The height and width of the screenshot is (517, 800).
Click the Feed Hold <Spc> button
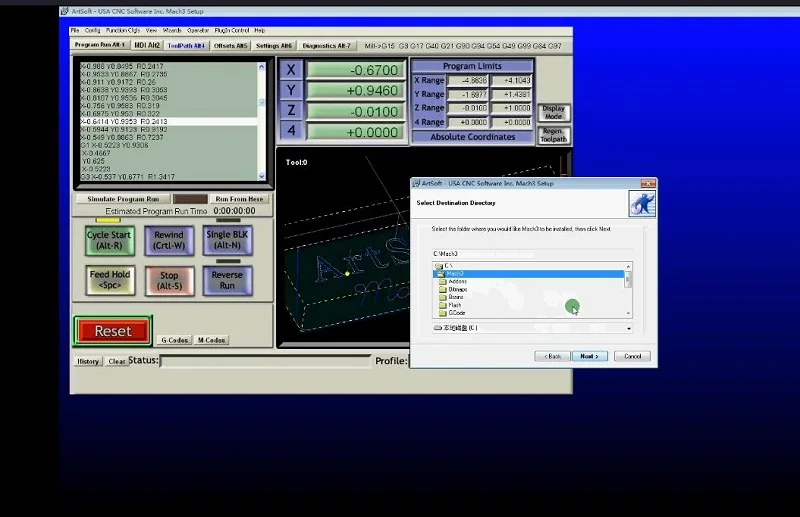(x=110, y=280)
